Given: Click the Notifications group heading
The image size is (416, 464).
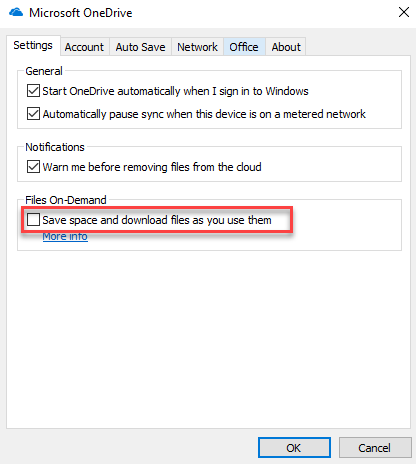Looking at the screenshot, I should (55, 147).
